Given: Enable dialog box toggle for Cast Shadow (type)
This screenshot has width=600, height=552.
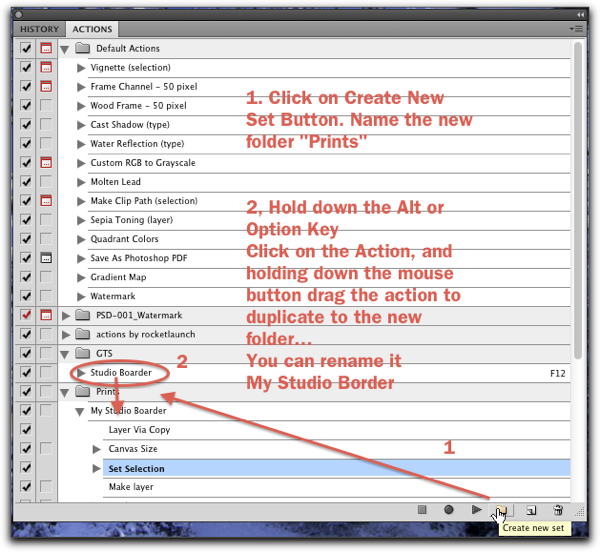Looking at the screenshot, I should click(x=46, y=124).
